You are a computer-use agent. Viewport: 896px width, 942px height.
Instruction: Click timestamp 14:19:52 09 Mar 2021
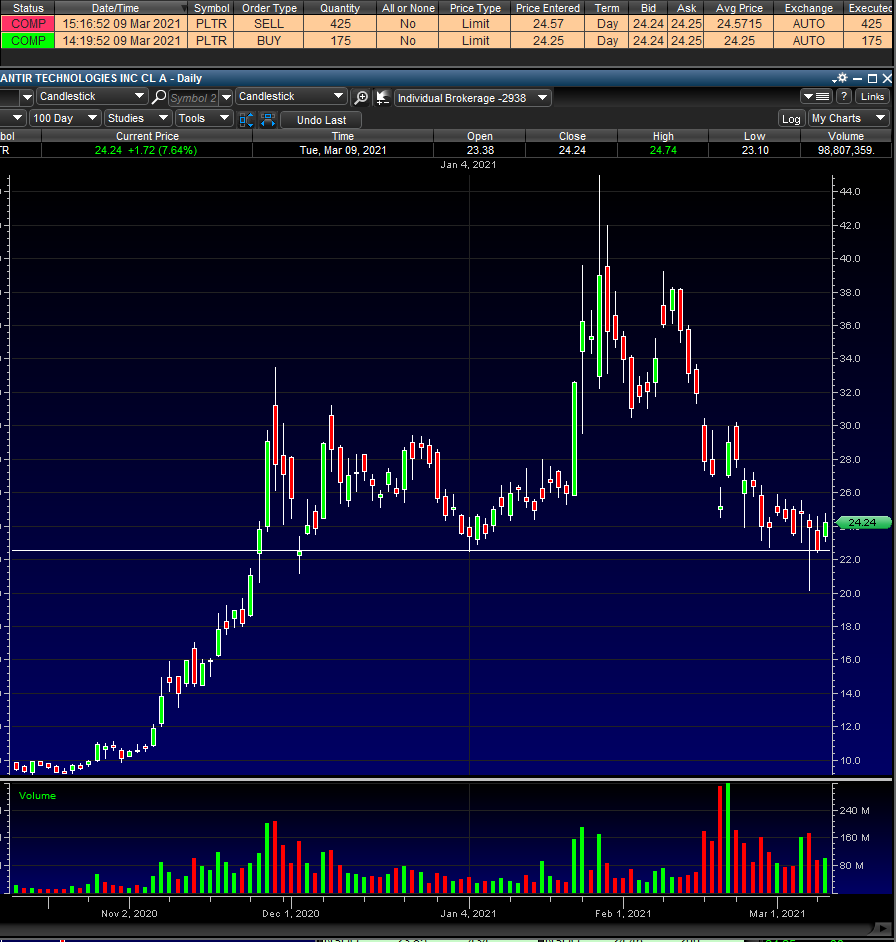coord(121,40)
